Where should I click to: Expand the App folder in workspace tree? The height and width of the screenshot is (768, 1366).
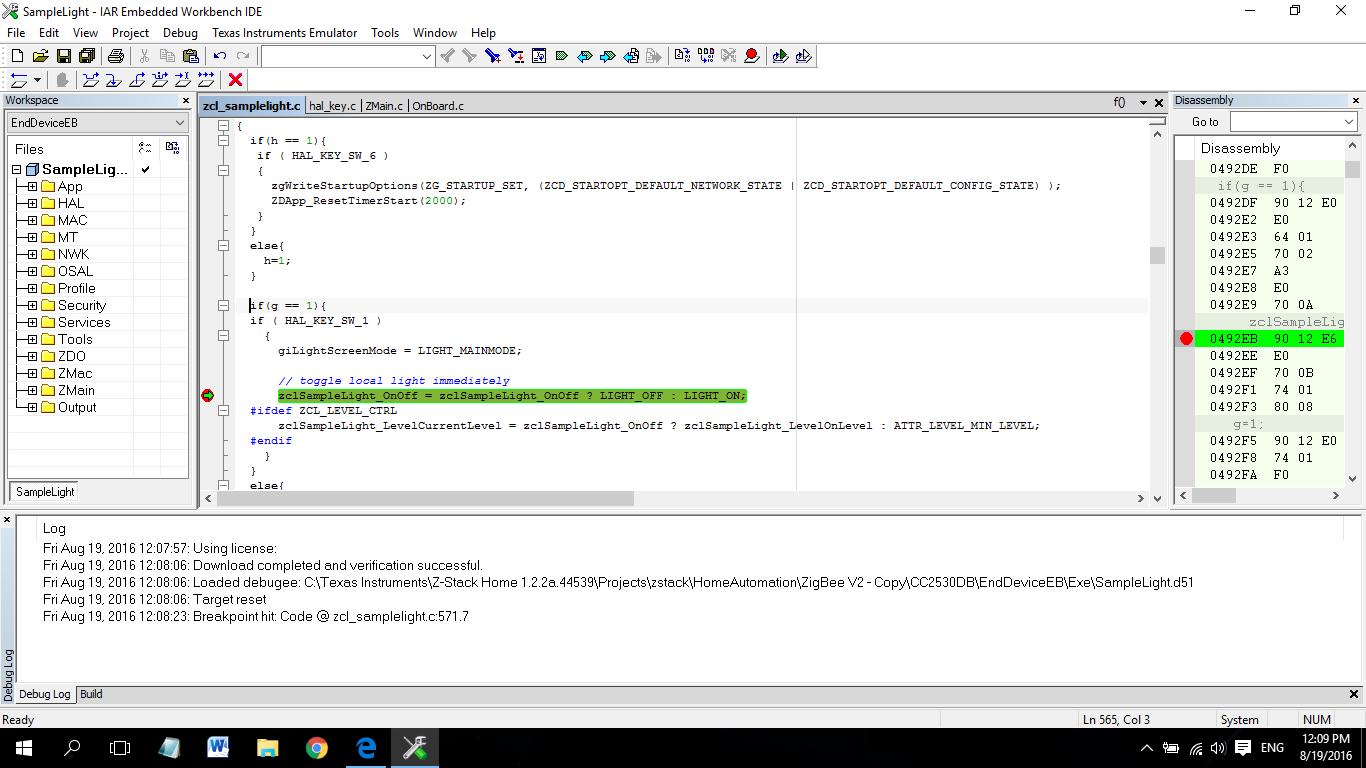[x=32, y=186]
